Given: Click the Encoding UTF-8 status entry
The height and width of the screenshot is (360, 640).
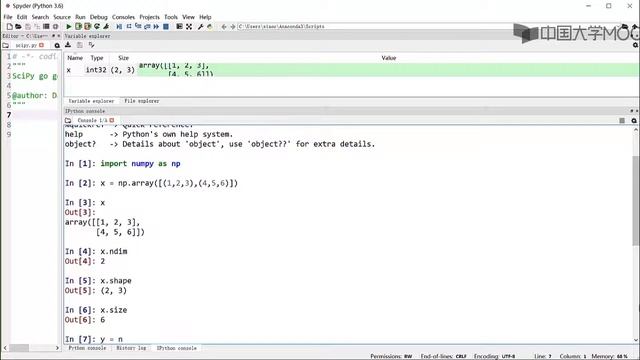Looking at the screenshot, I should tap(494, 356).
